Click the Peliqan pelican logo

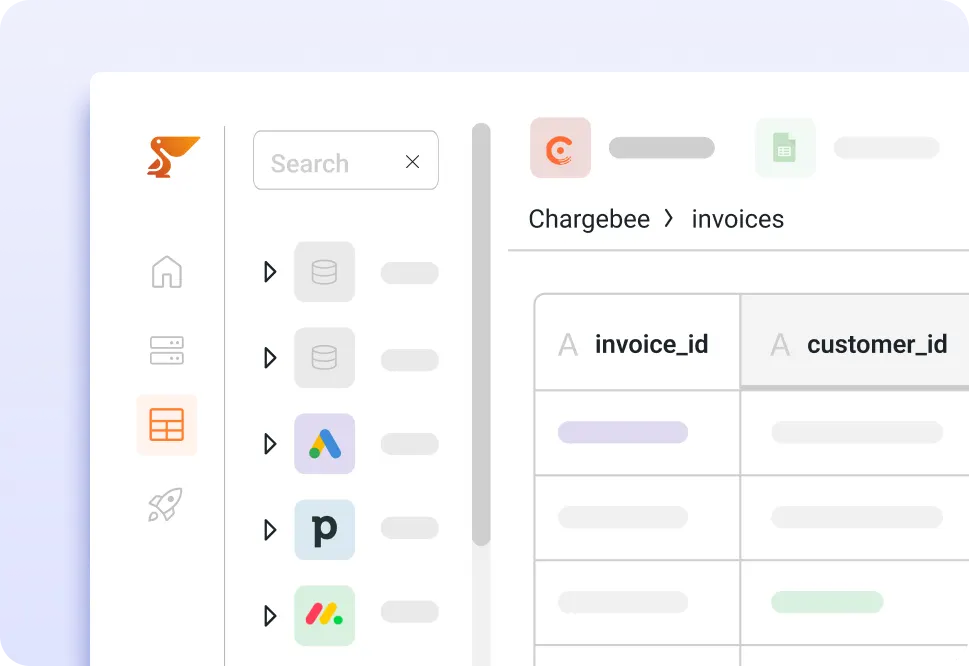(x=170, y=158)
